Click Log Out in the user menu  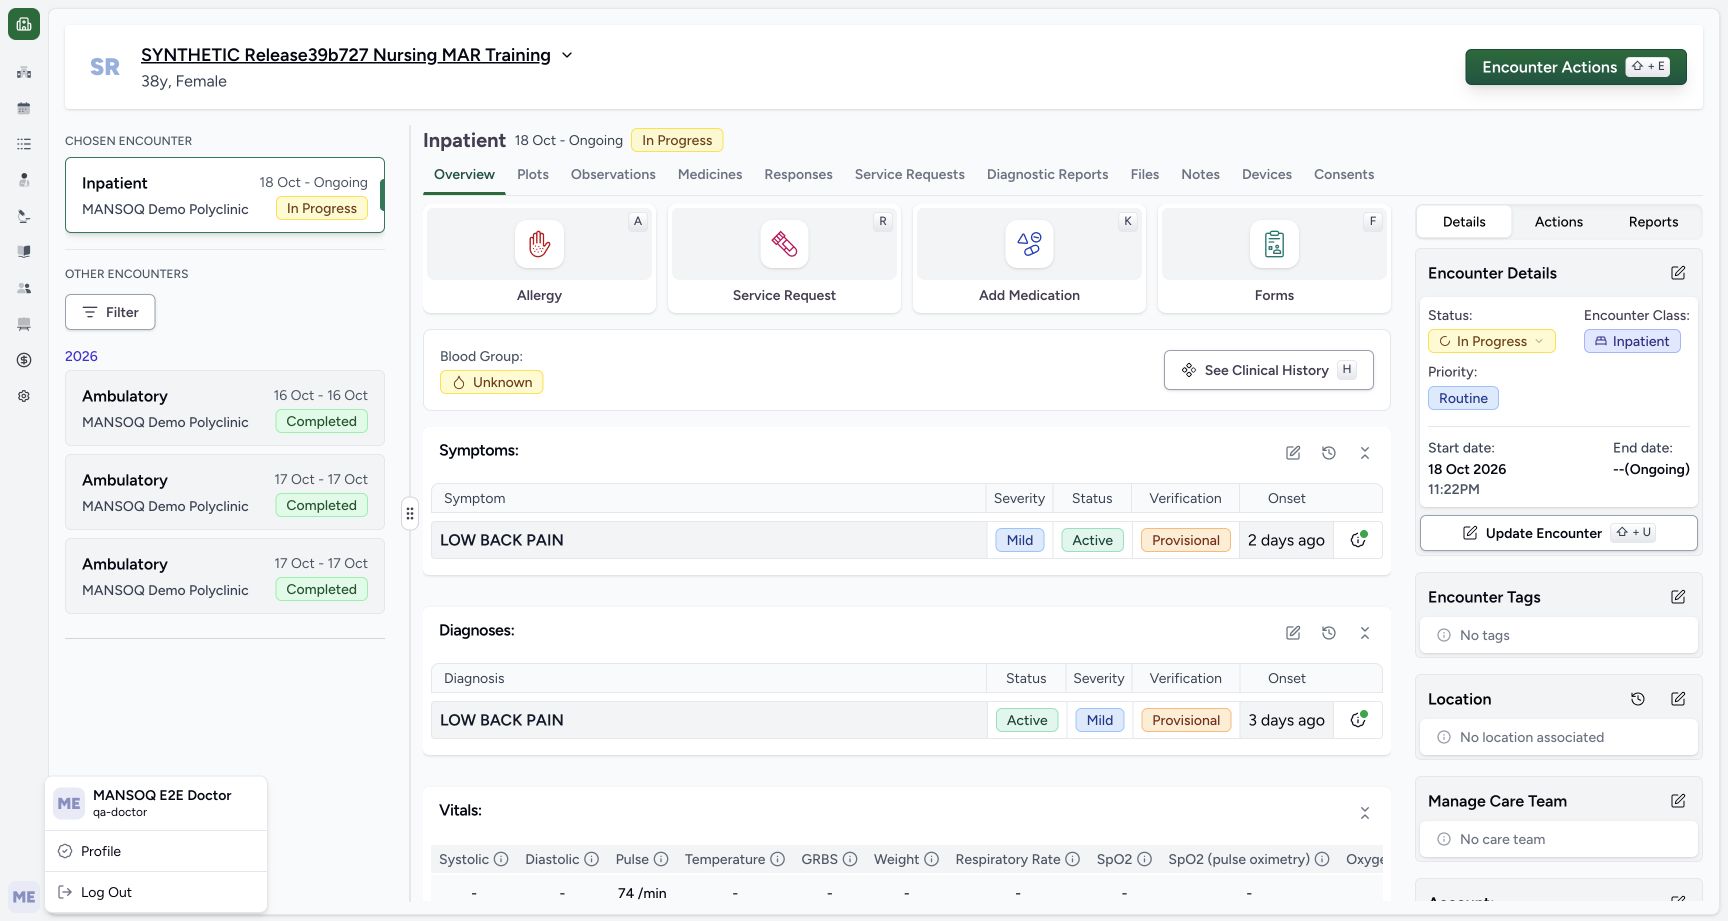click(106, 892)
